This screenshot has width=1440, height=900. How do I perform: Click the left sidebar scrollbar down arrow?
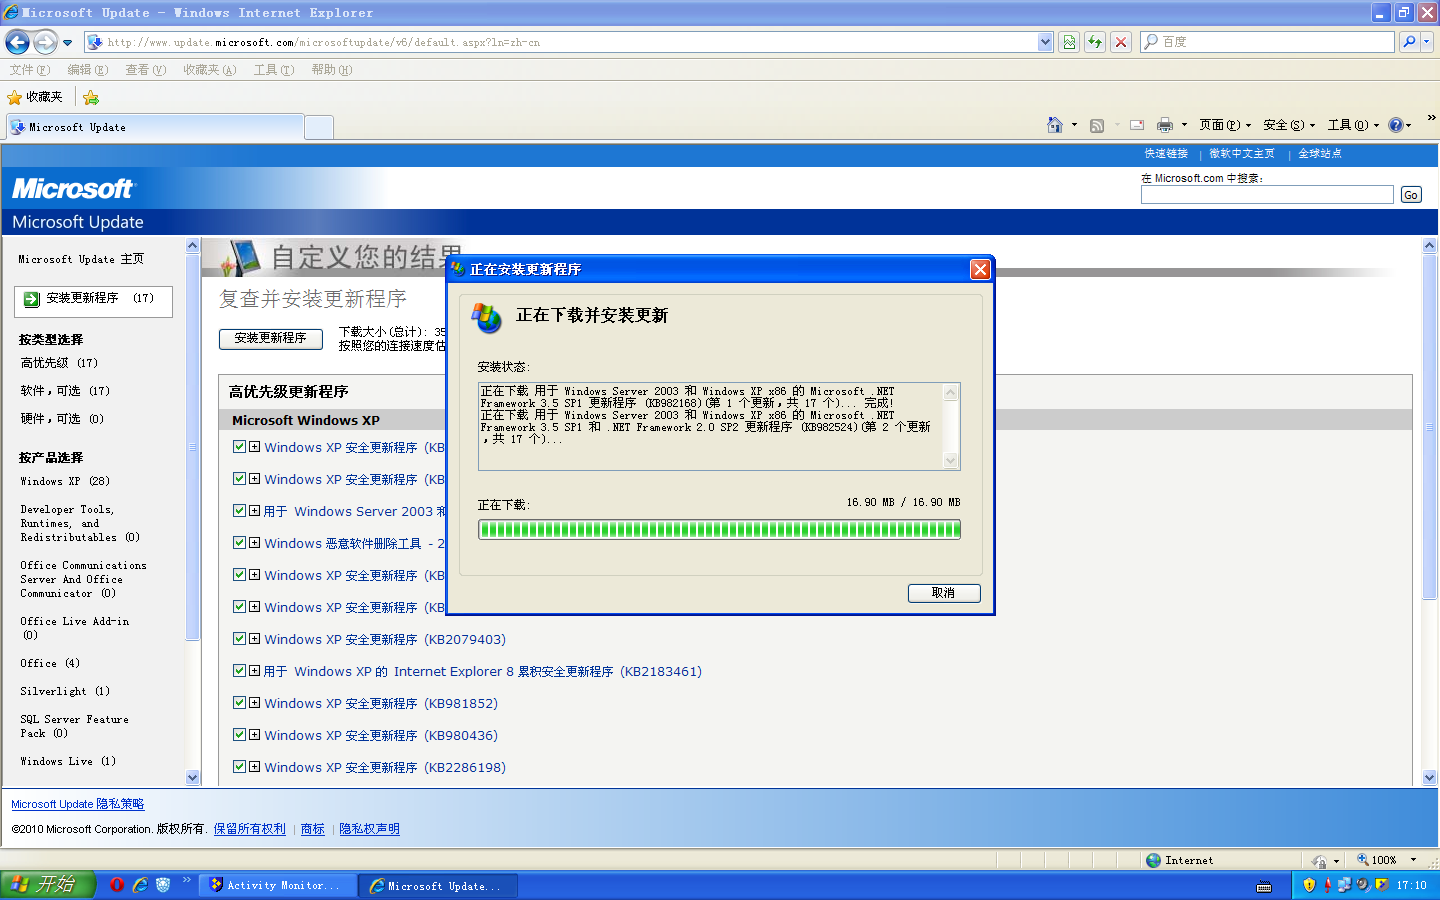193,777
